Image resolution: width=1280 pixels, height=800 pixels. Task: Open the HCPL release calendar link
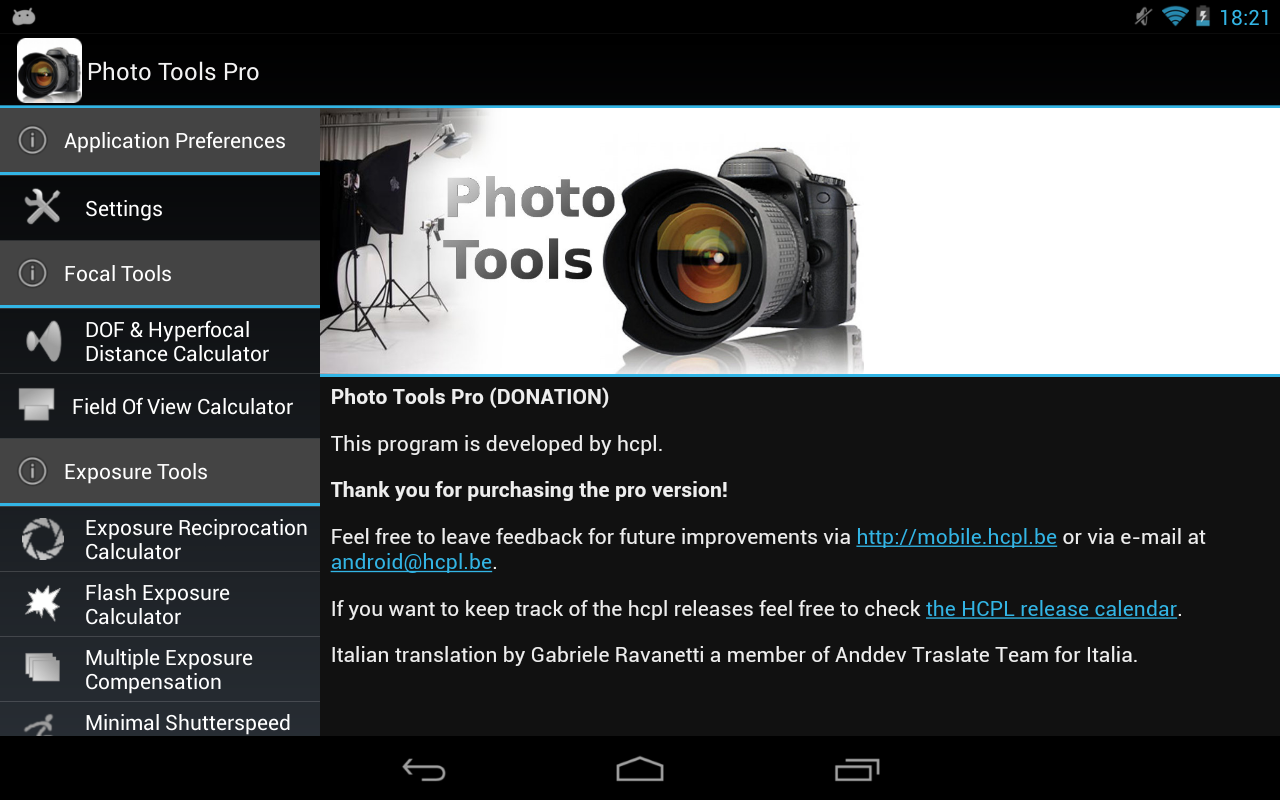pyautogui.click(x=1050, y=609)
